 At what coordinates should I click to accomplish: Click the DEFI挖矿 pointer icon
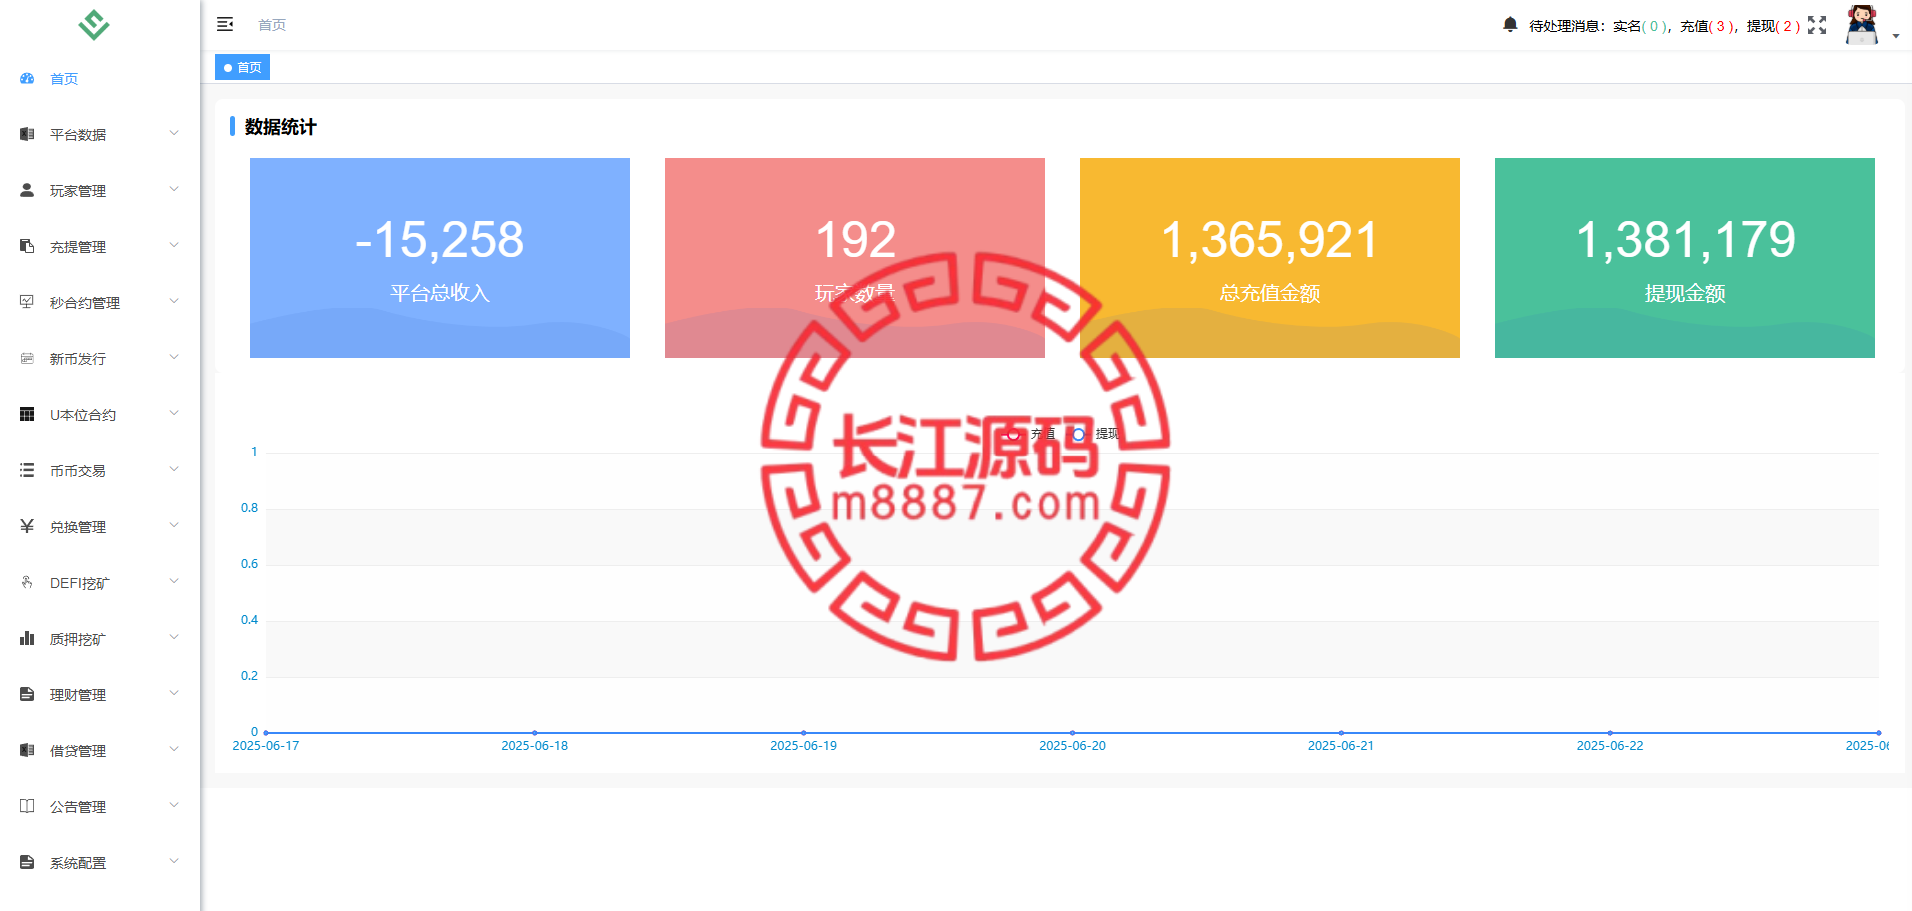[27, 582]
